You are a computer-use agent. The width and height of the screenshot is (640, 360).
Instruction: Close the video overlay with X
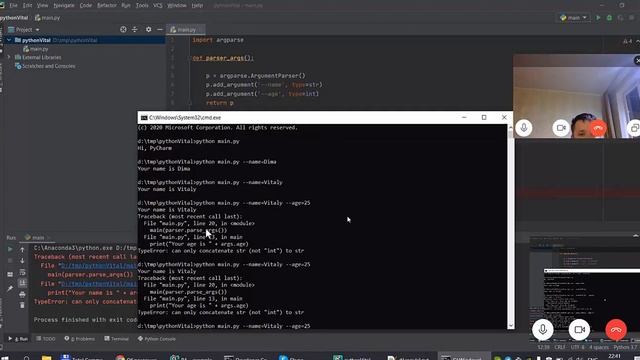(x=637, y=60)
